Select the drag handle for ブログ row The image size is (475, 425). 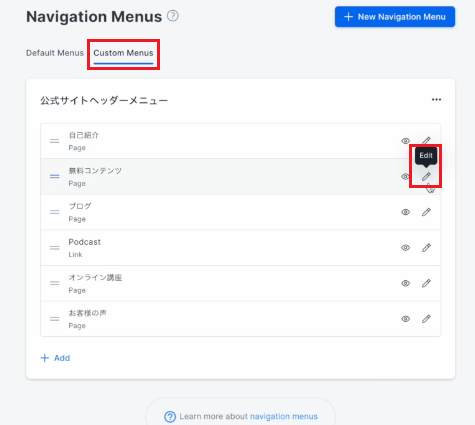(55, 212)
